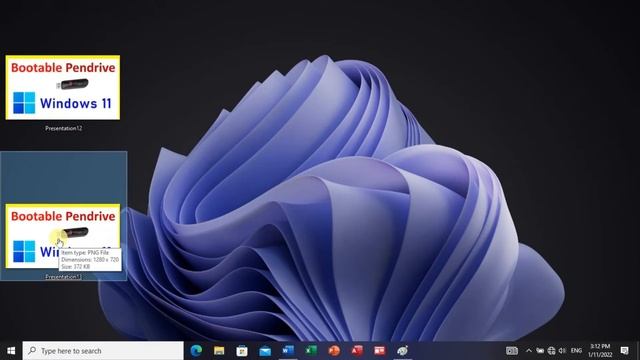Click the 'Presentation1' file name label
Image resolution: width=640 pixels, height=360 pixels.
63,277
